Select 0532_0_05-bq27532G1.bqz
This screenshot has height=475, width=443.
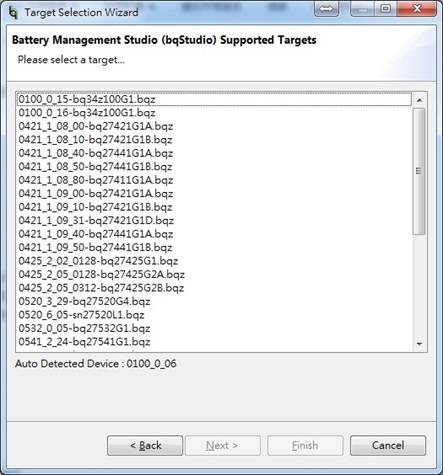pyautogui.click(x=214, y=328)
